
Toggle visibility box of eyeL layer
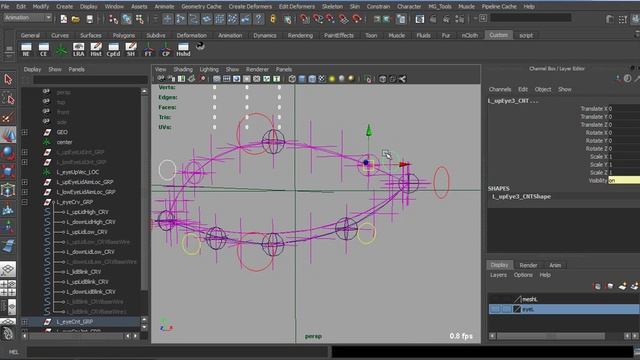(x=495, y=309)
